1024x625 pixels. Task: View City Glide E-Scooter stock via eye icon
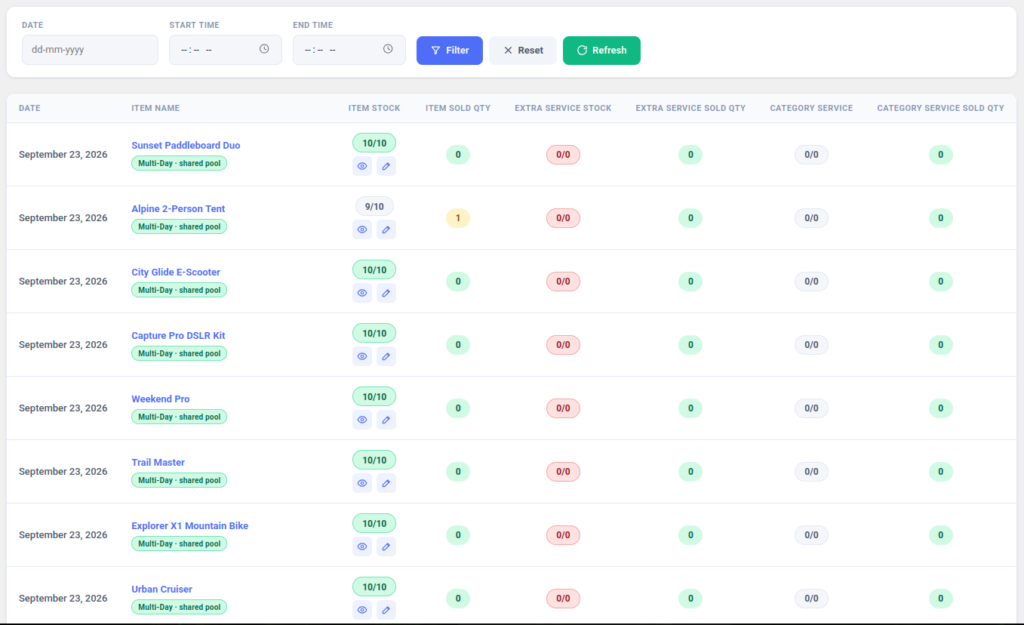[362, 293]
